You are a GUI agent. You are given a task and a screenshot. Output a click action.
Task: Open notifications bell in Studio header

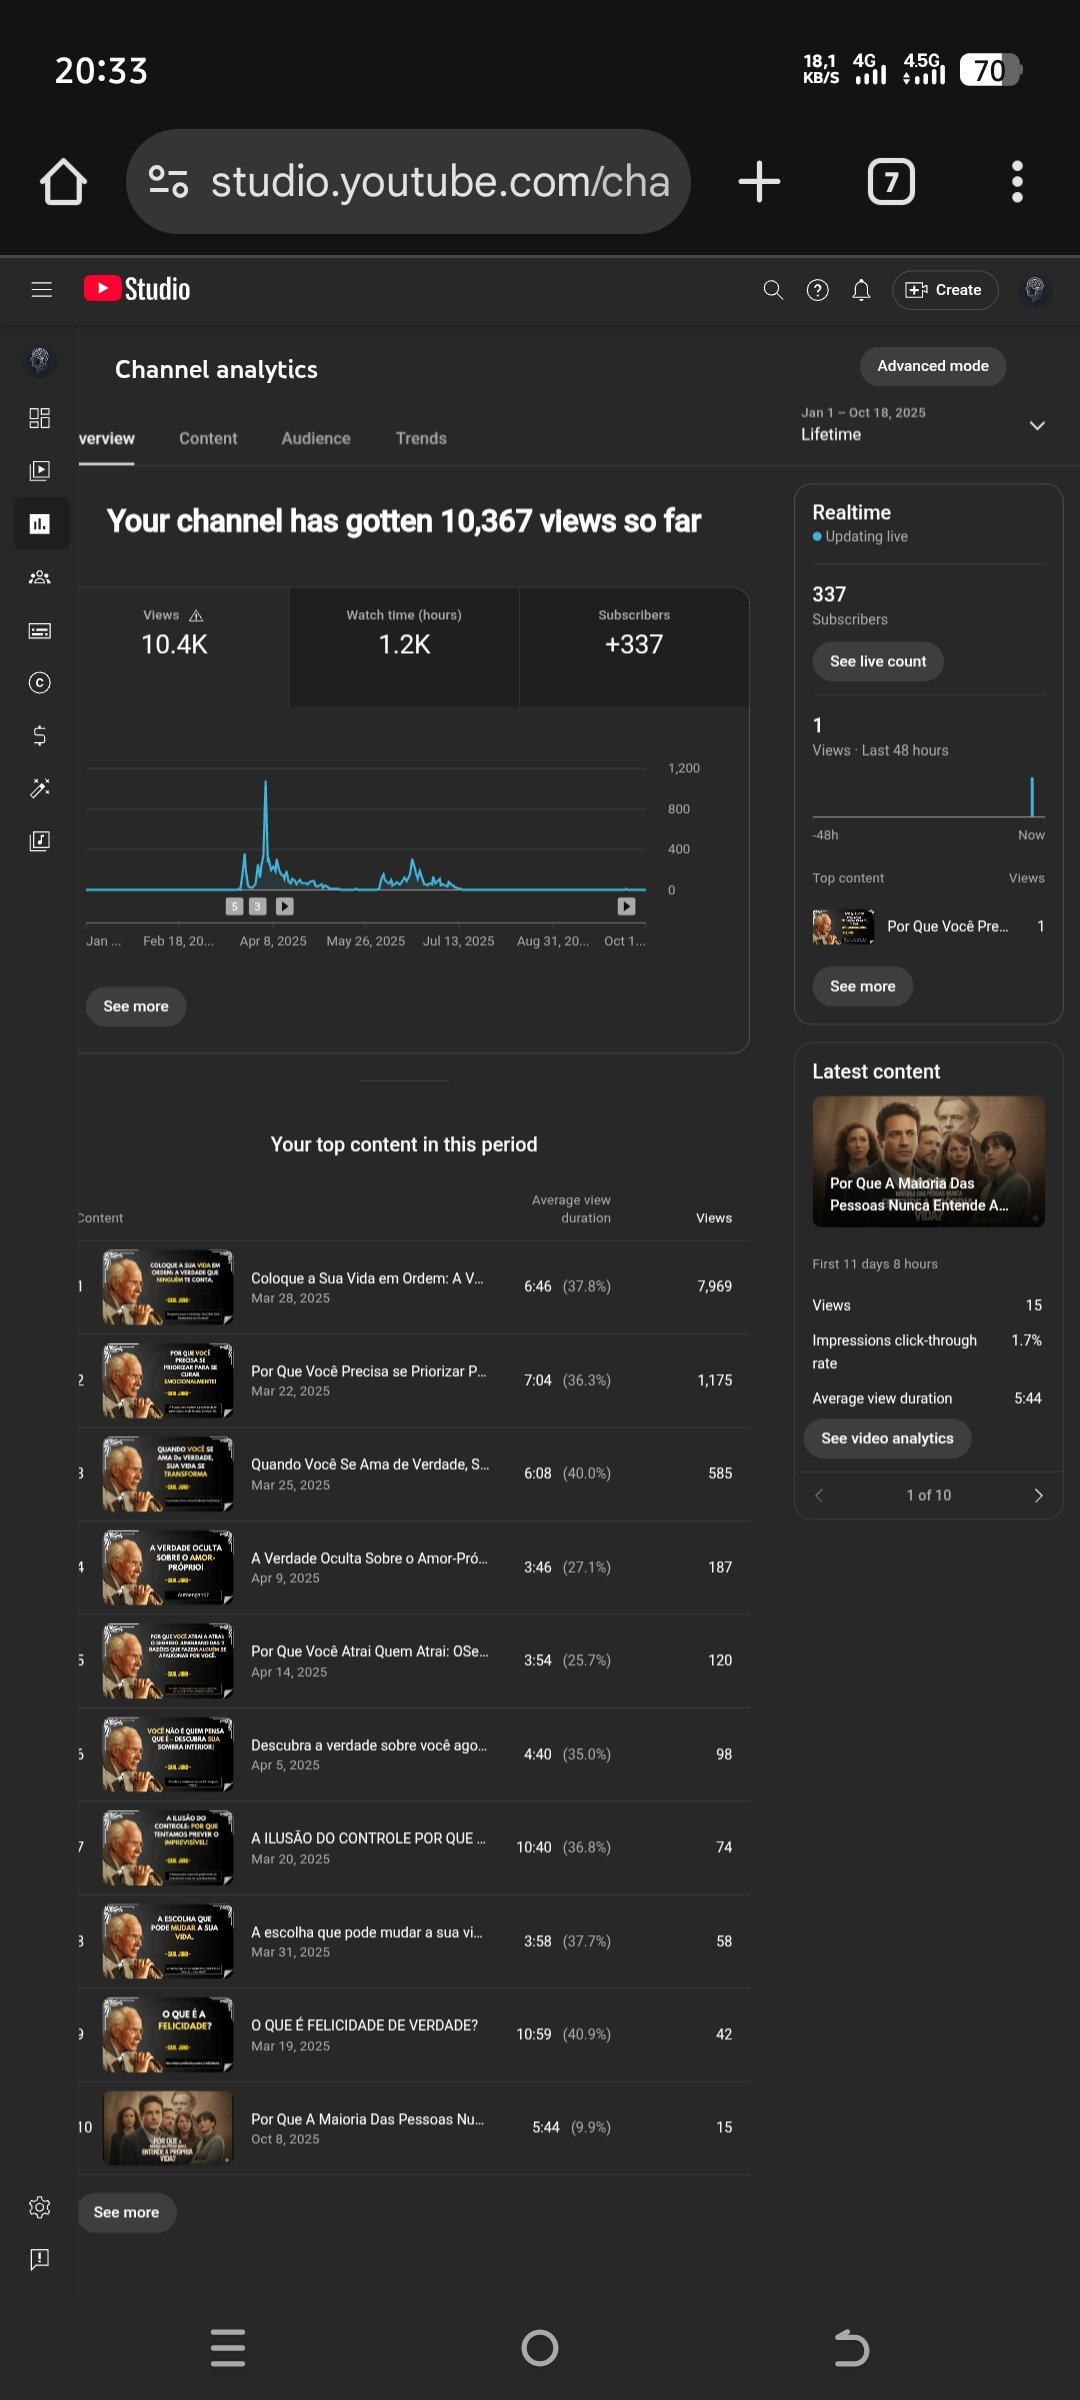861,290
